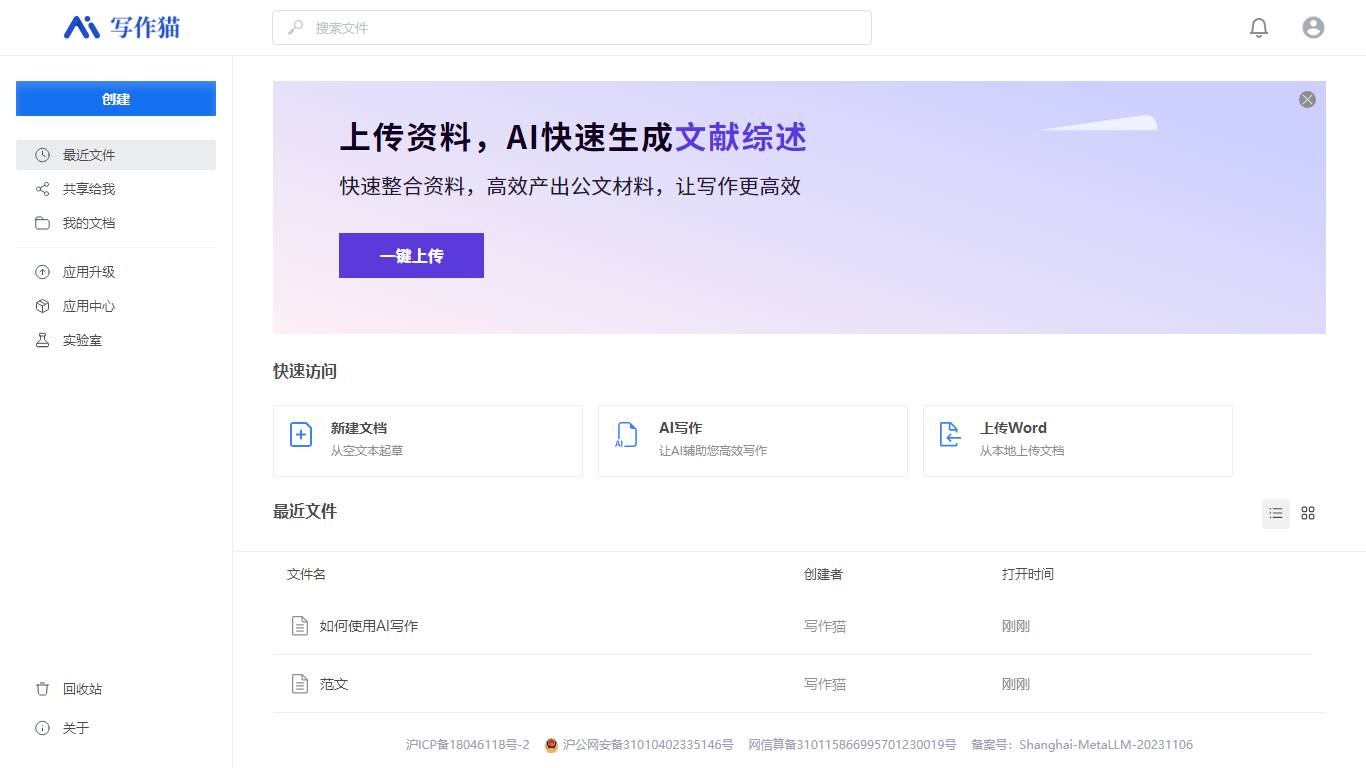
Task: Click the 写作猫 logo
Action: (122, 28)
